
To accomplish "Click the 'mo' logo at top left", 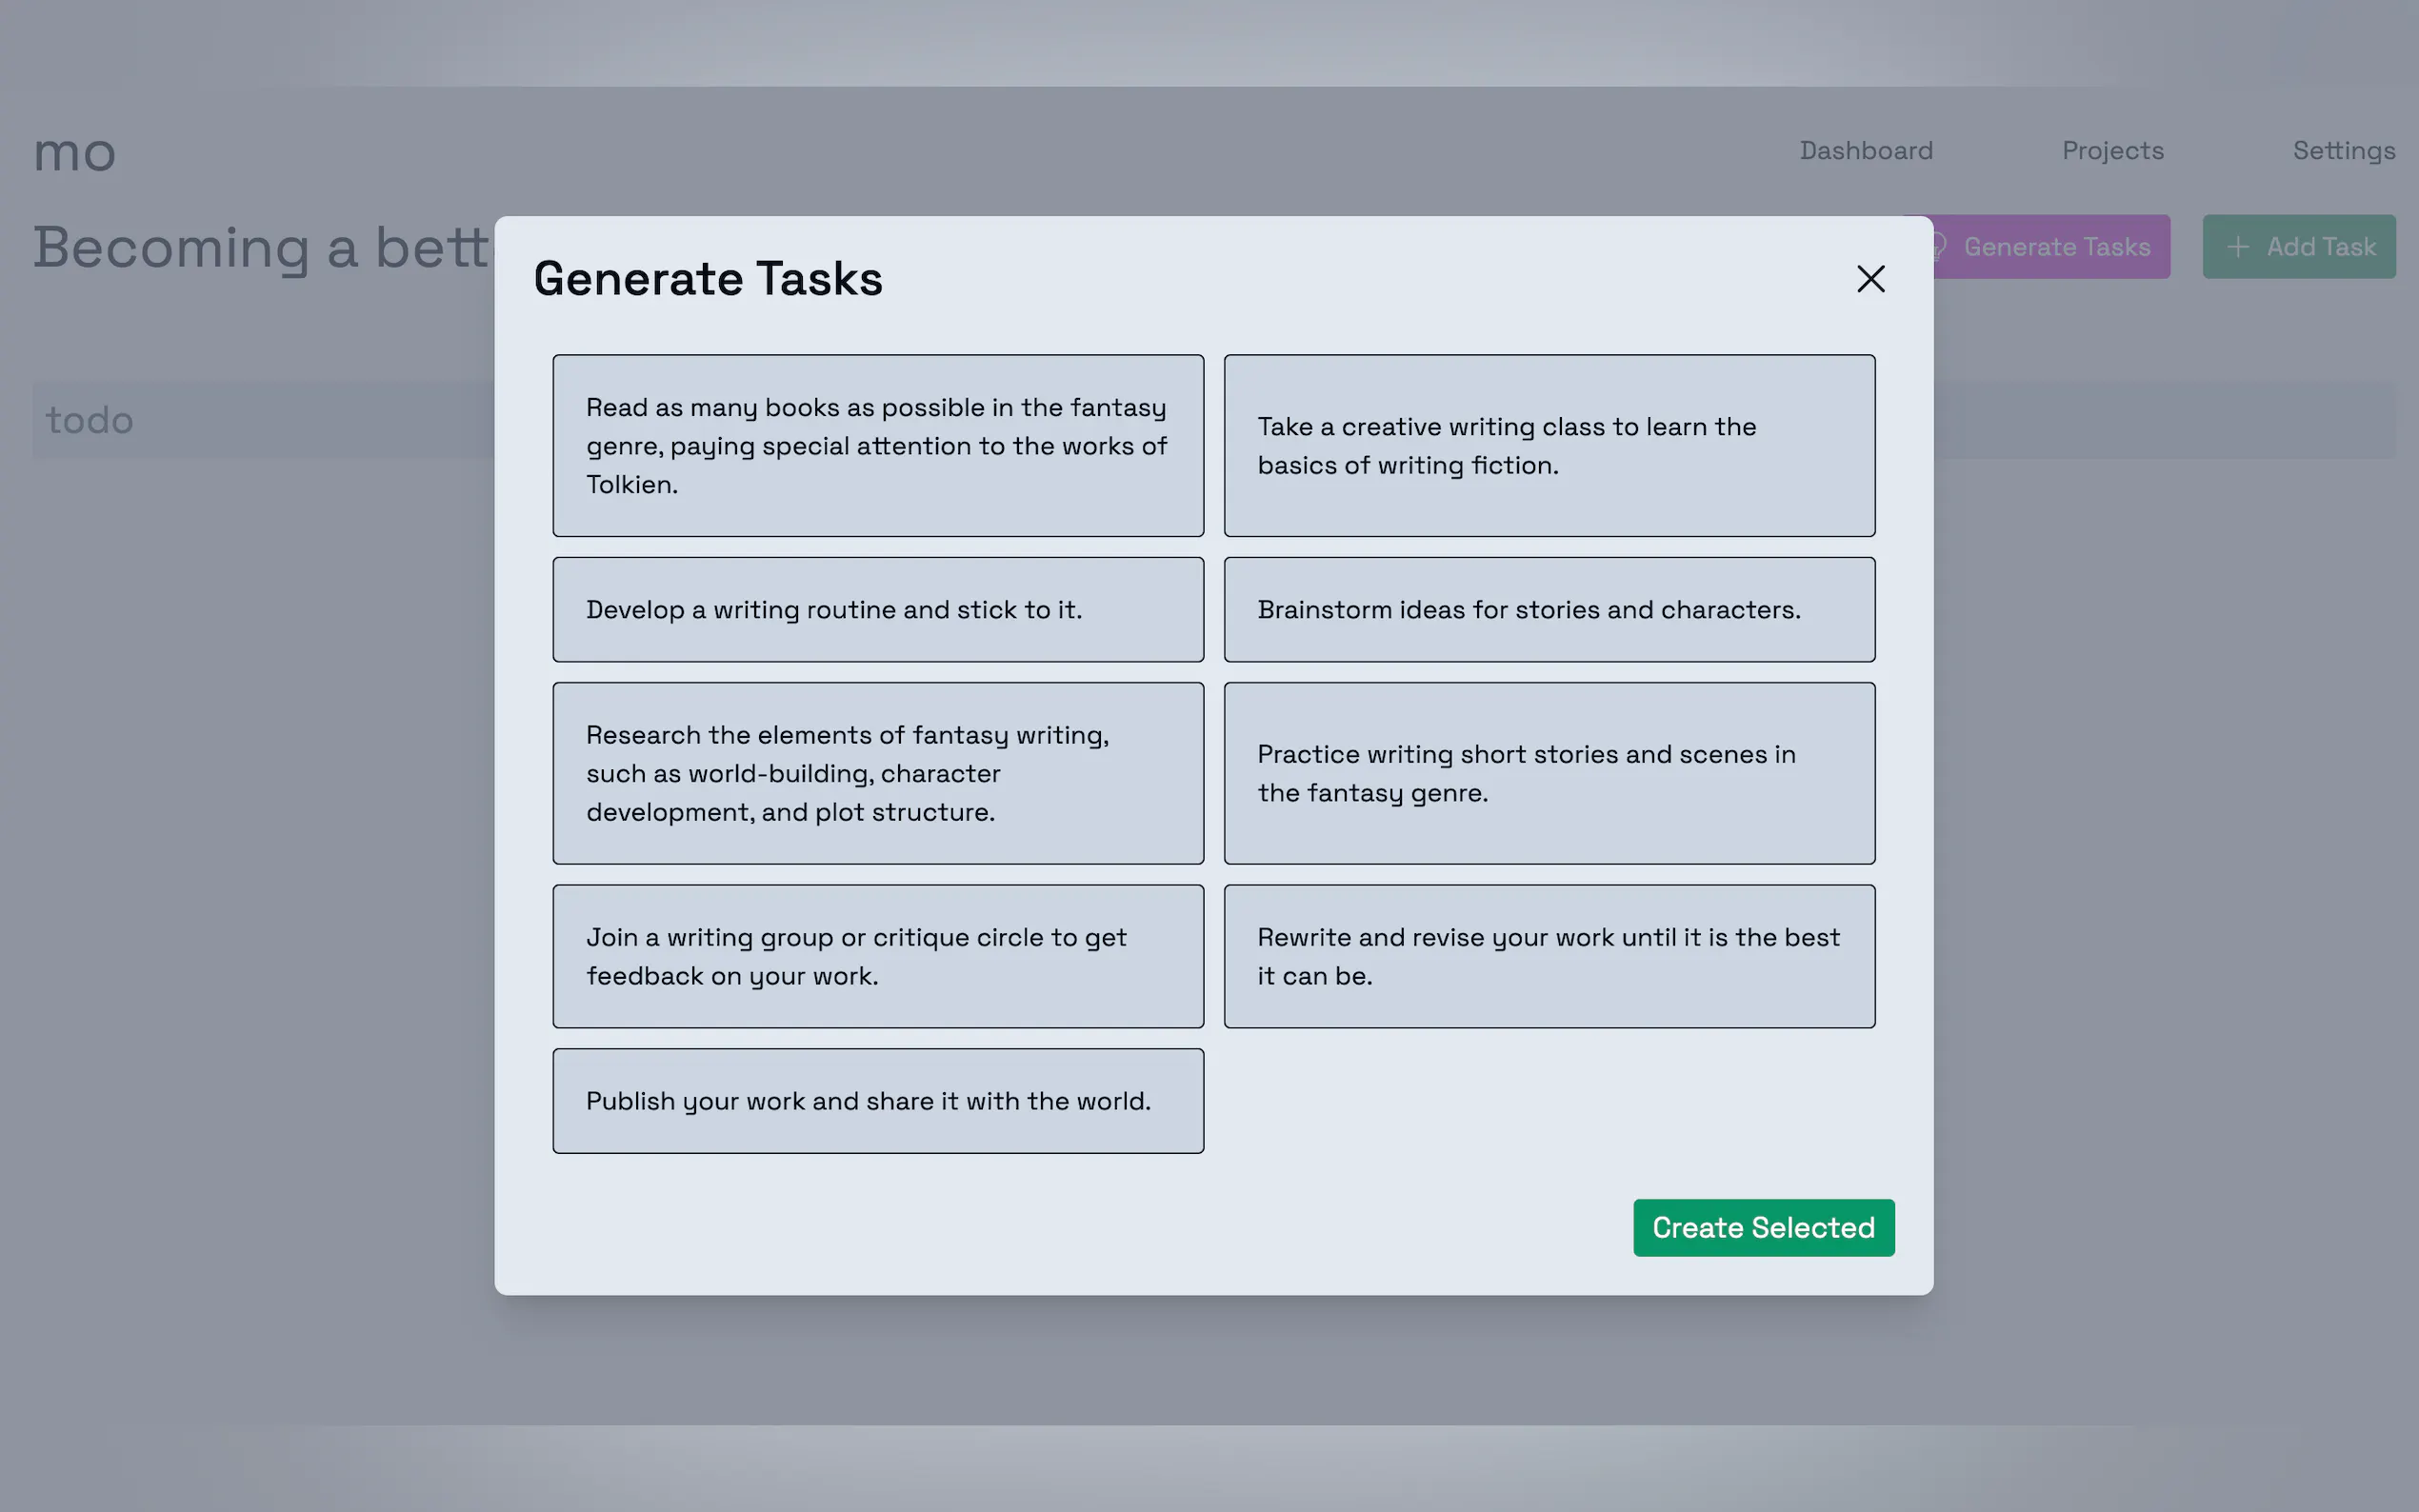I will point(75,153).
